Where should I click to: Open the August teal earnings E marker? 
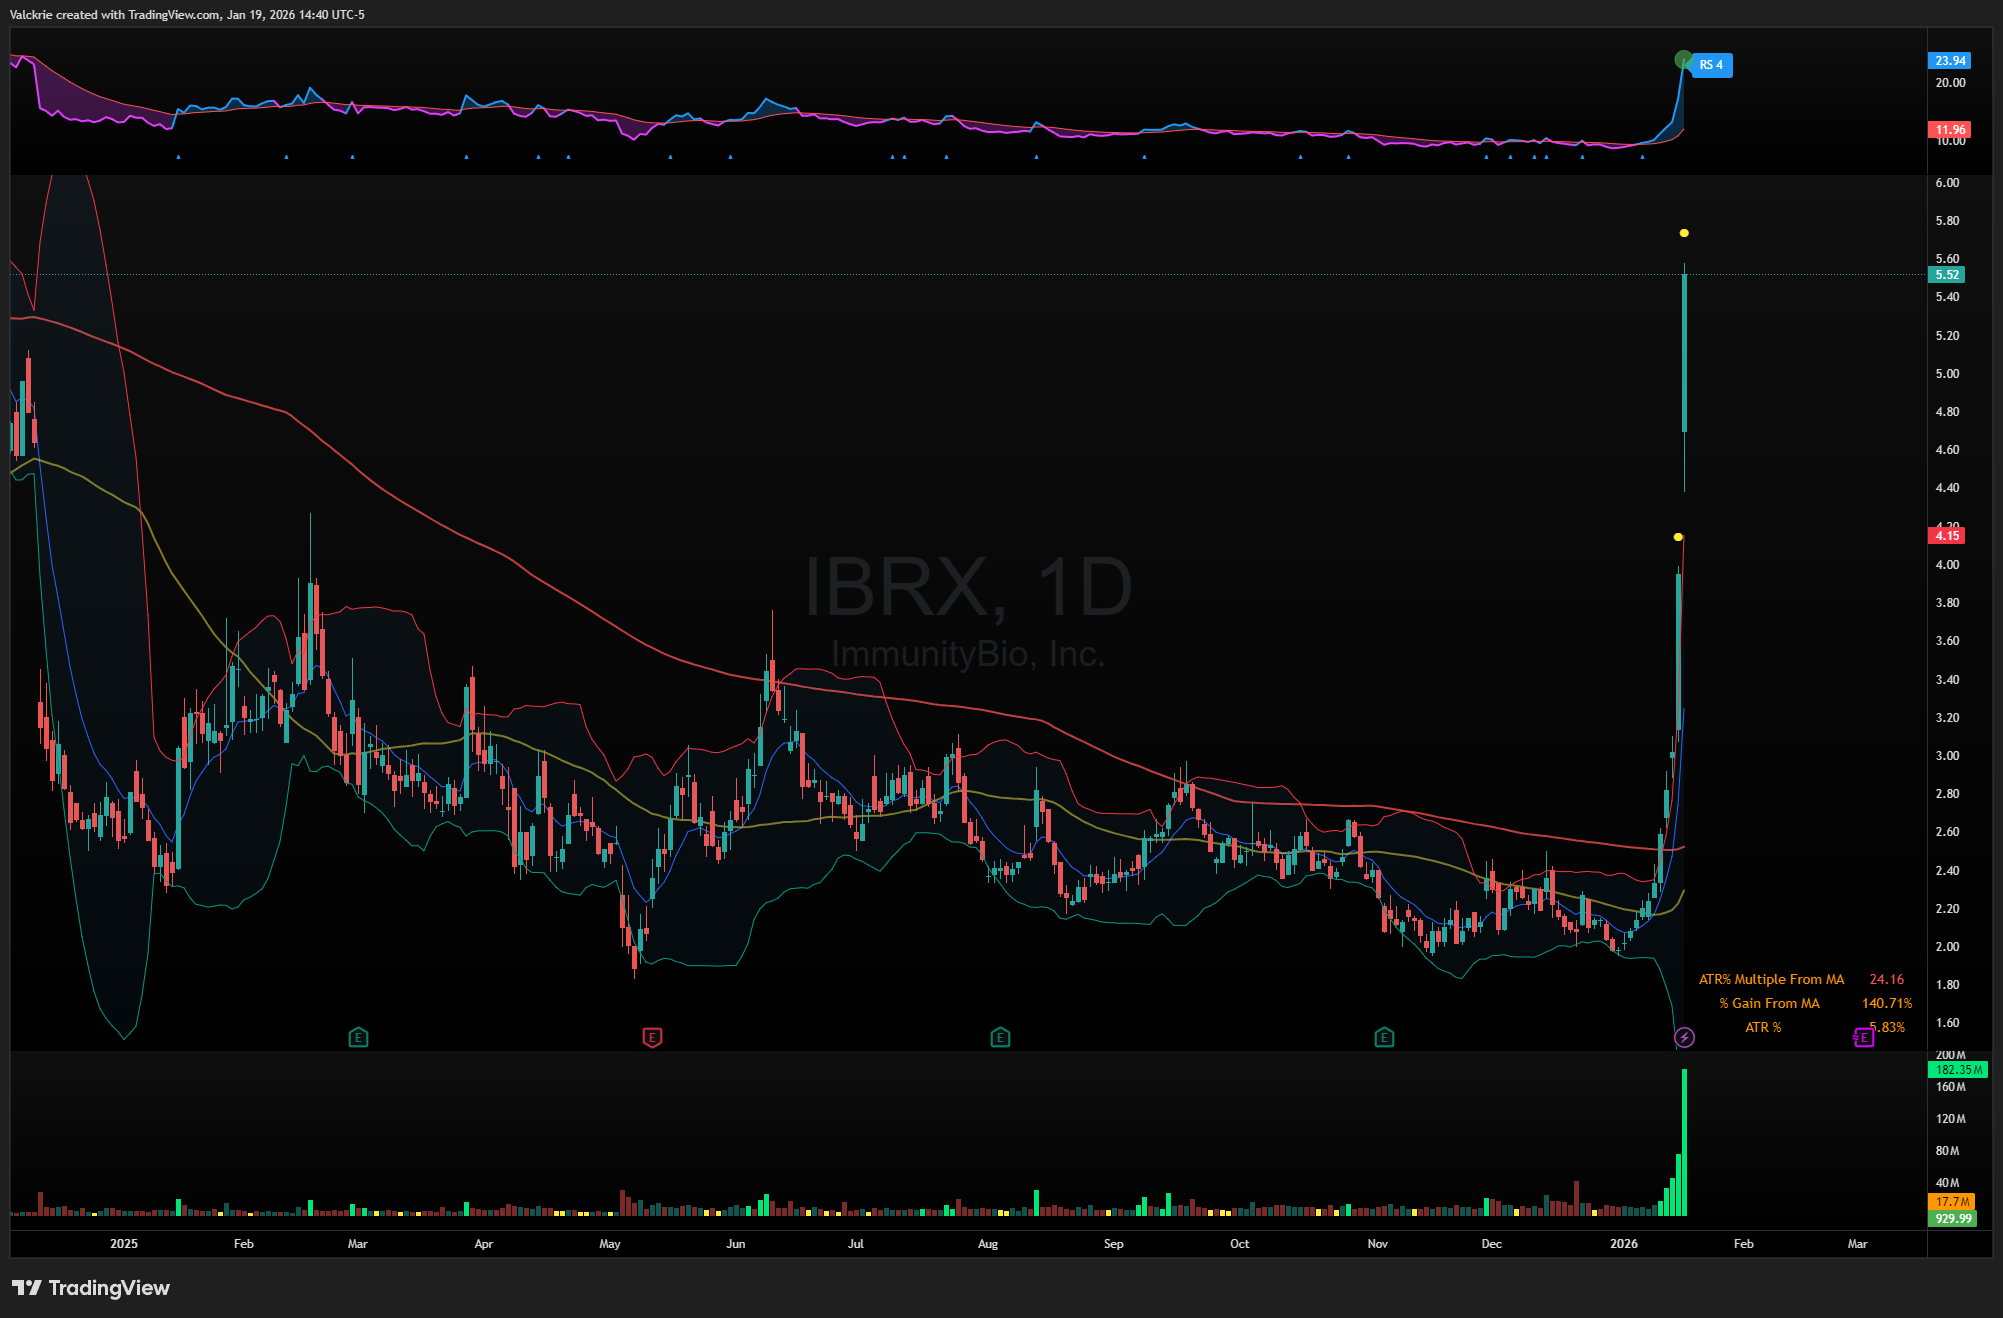tap(1000, 1038)
